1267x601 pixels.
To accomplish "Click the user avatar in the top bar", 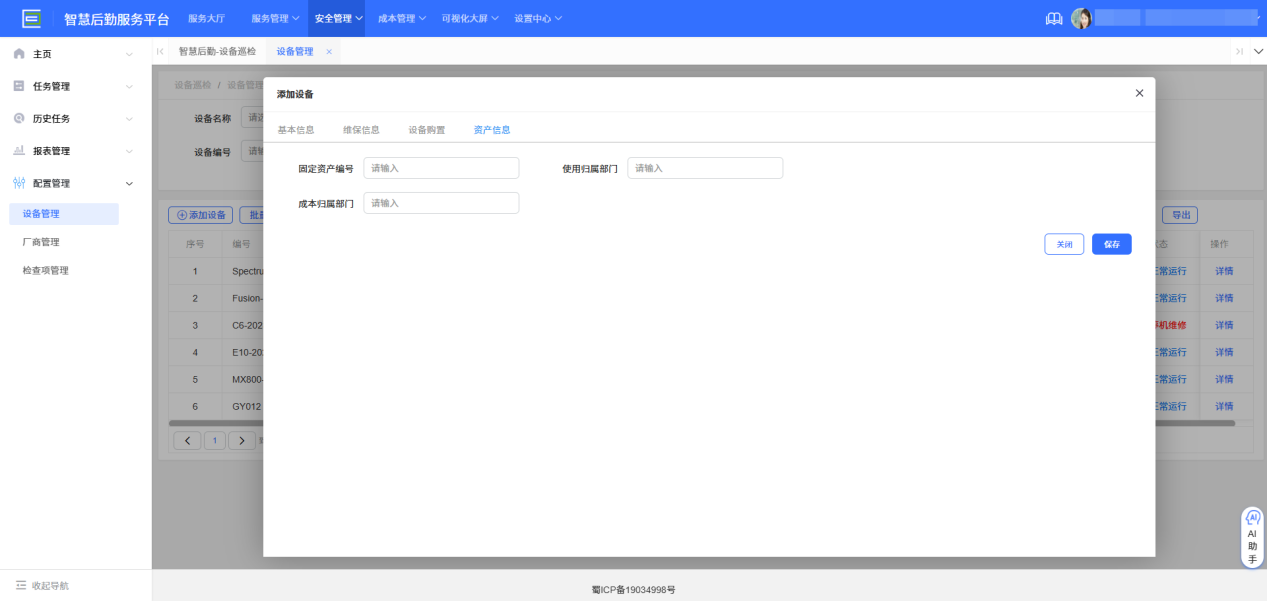I will coord(1082,17).
